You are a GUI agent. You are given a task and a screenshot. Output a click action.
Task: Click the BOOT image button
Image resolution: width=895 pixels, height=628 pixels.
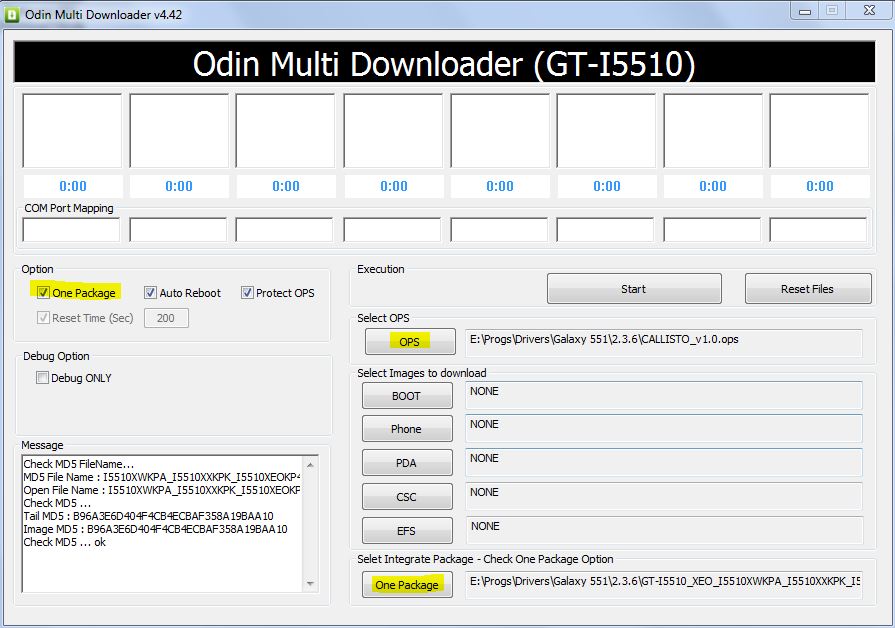[x=407, y=396]
